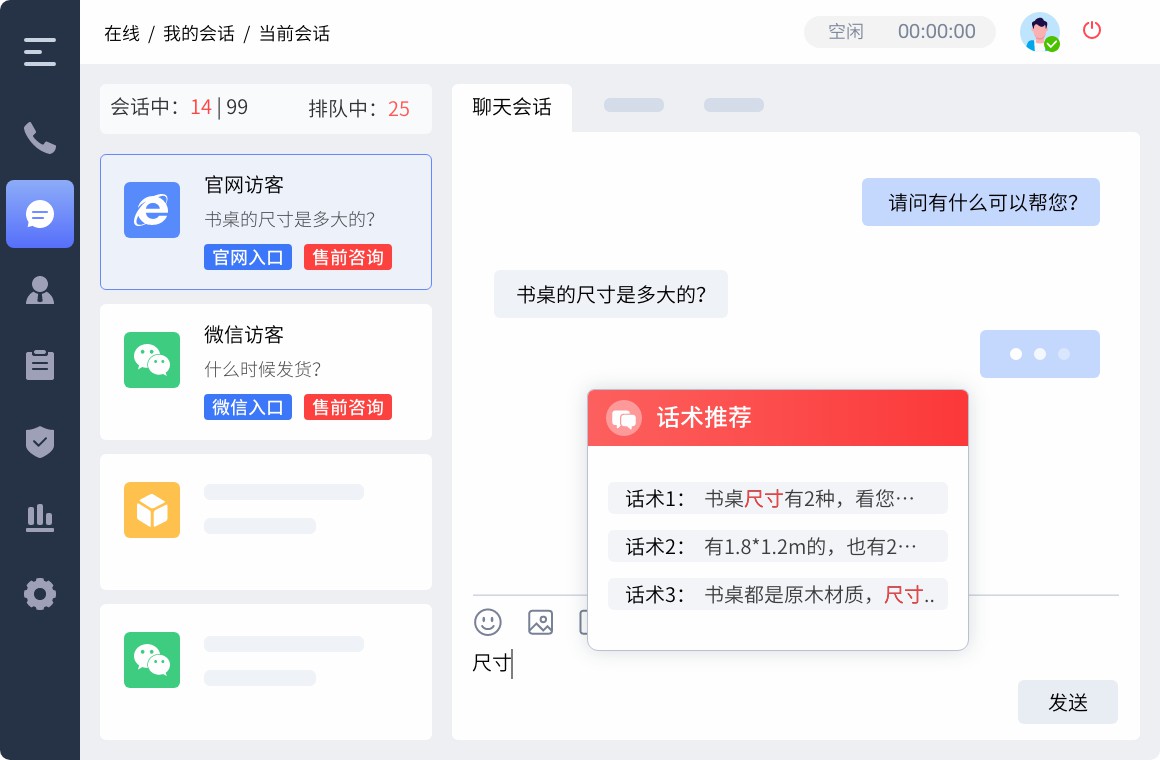Switch to the 聊天会话 tab
The image size is (1160, 760).
tap(512, 107)
